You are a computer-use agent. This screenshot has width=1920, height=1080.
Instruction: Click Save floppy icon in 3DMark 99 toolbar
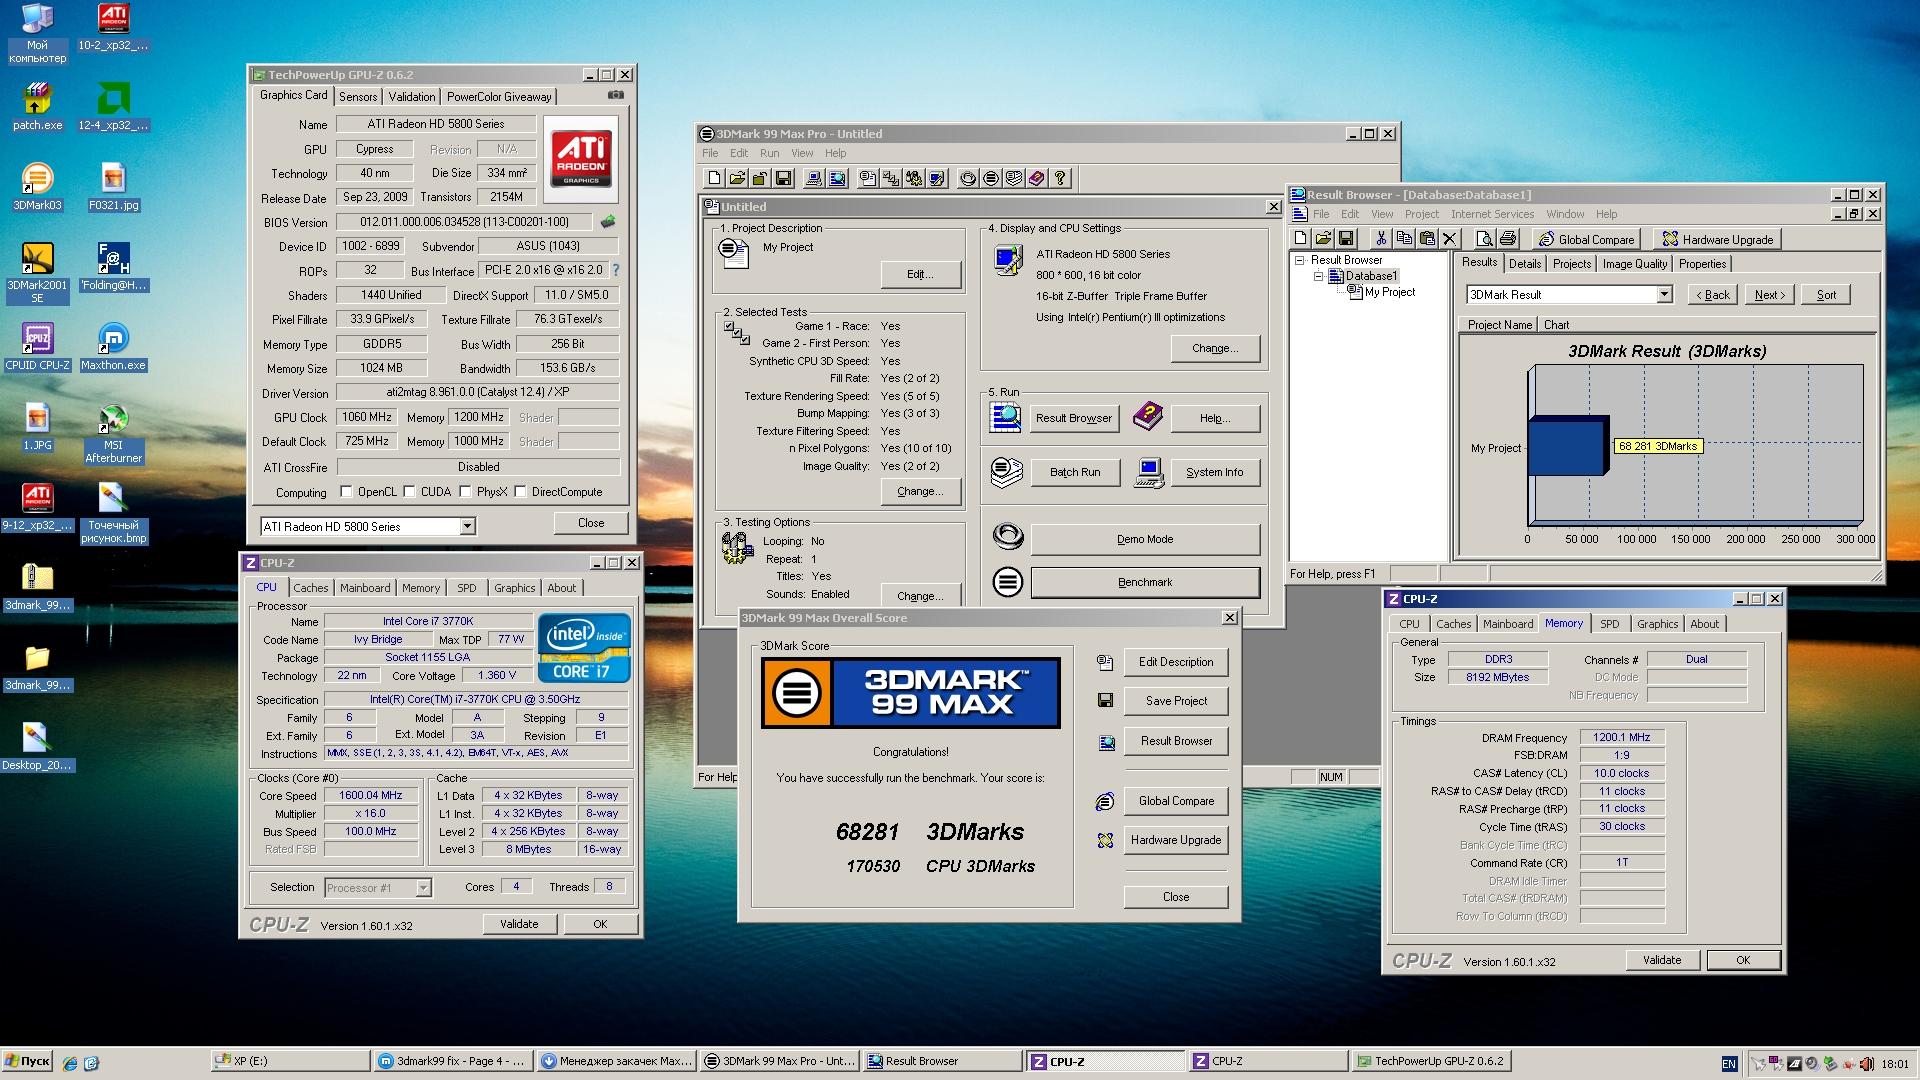783,178
